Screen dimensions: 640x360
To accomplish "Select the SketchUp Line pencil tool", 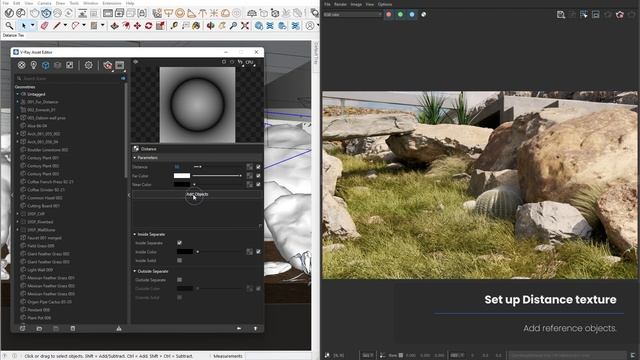I will (56, 26).
